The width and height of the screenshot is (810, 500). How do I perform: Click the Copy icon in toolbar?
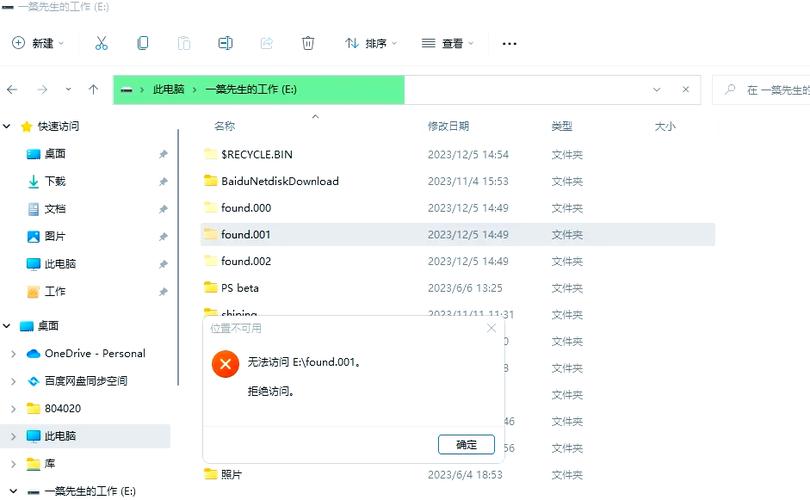(x=143, y=43)
